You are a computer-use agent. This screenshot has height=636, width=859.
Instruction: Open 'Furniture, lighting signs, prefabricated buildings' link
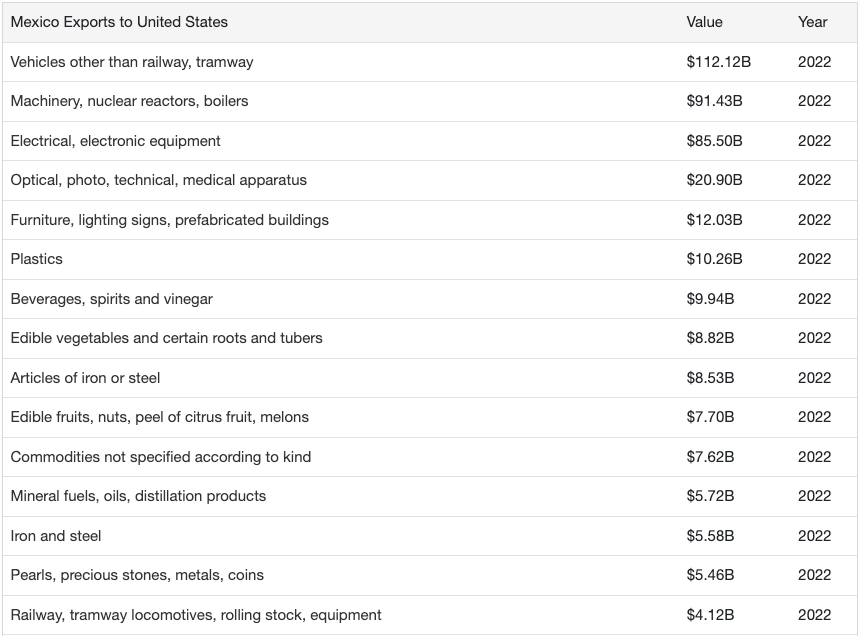click(170, 220)
